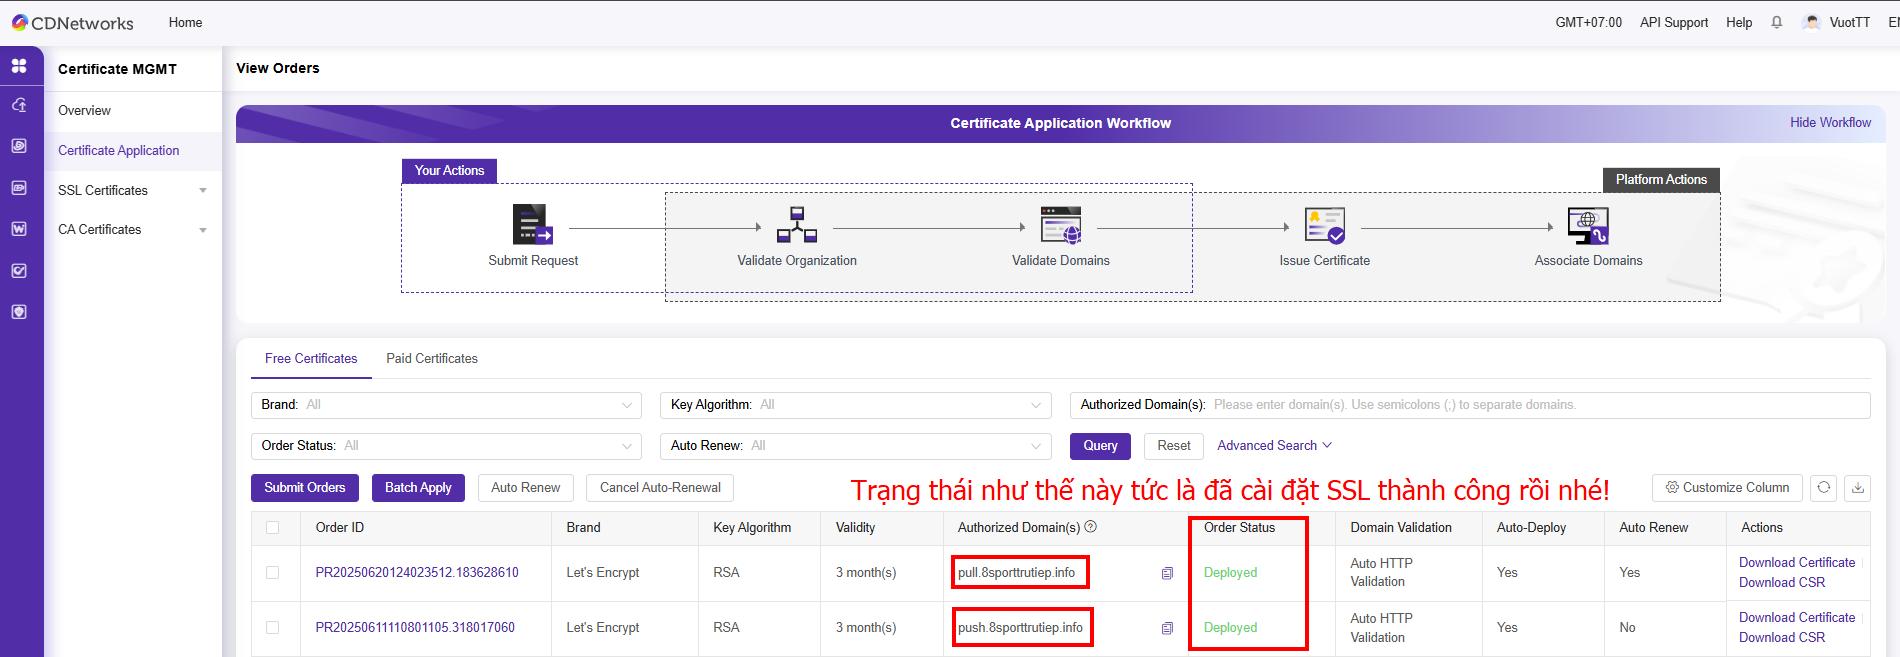
Task: Copy the push.8sporttrutiep.info domain icon
Action: tap(1167, 628)
